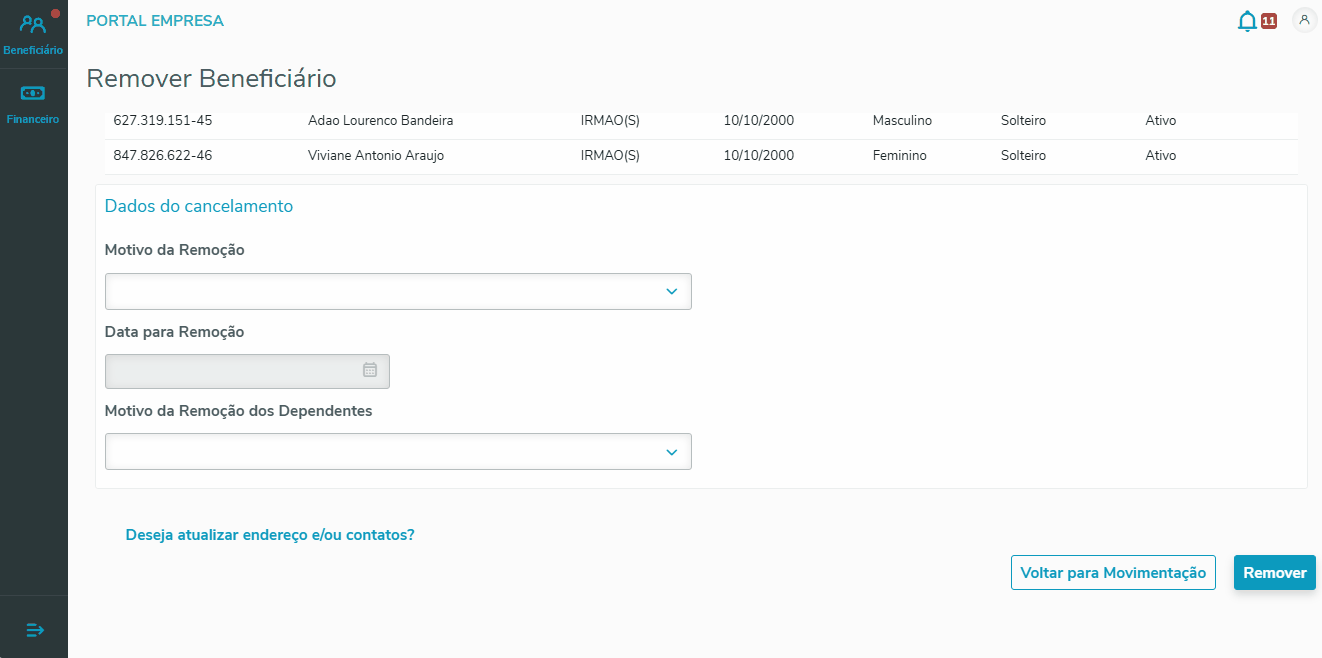Click CPF 847.826.622-46 in the table
Viewport: 1322px width, 658px height.
(163, 156)
